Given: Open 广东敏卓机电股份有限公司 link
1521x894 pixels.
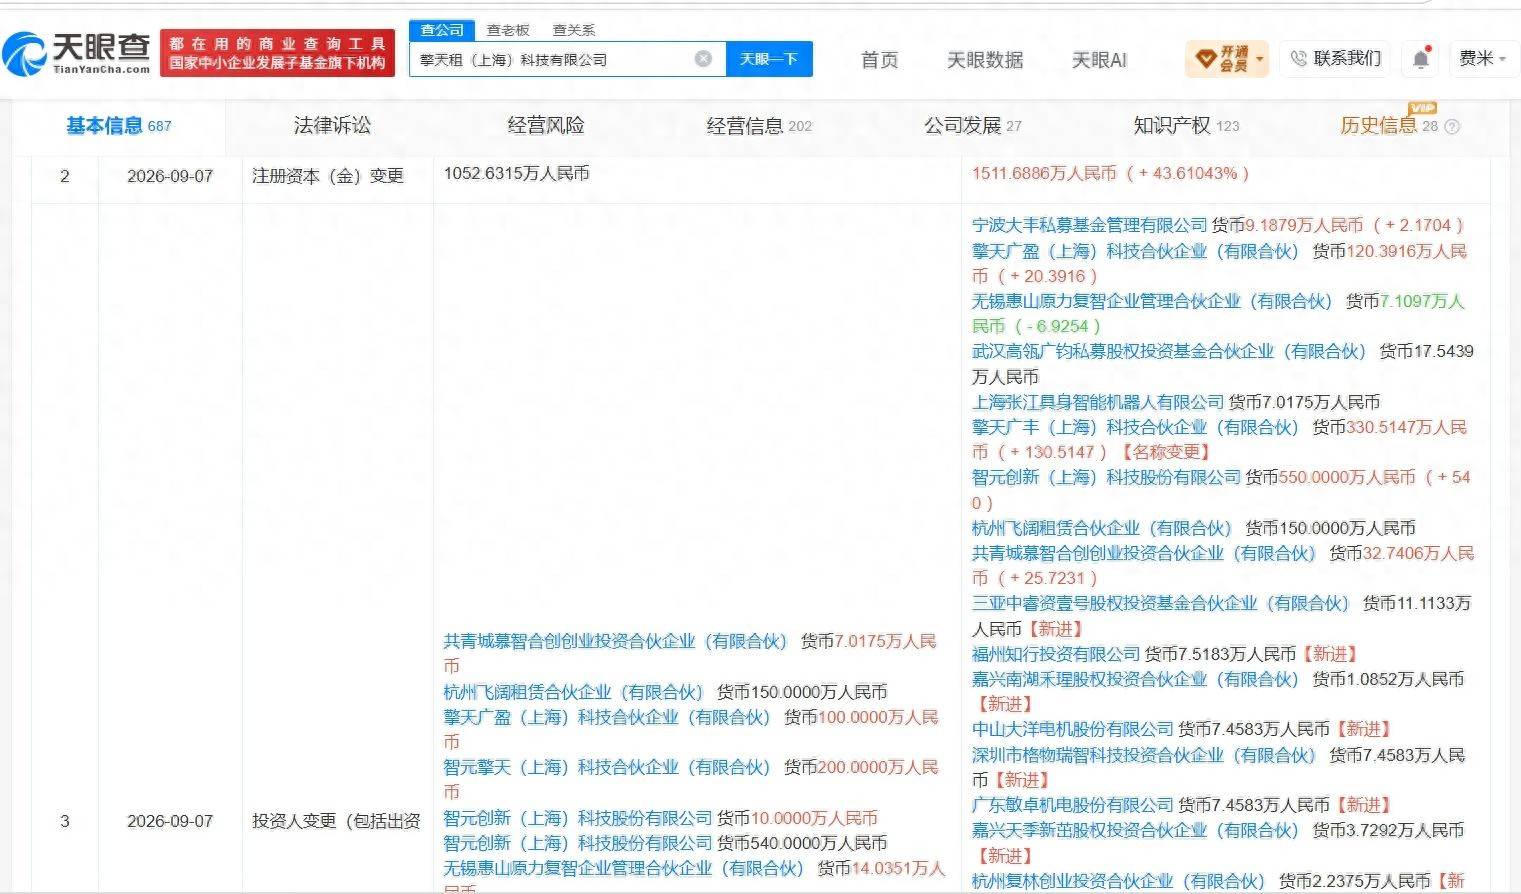Looking at the screenshot, I should [x=1073, y=805].
